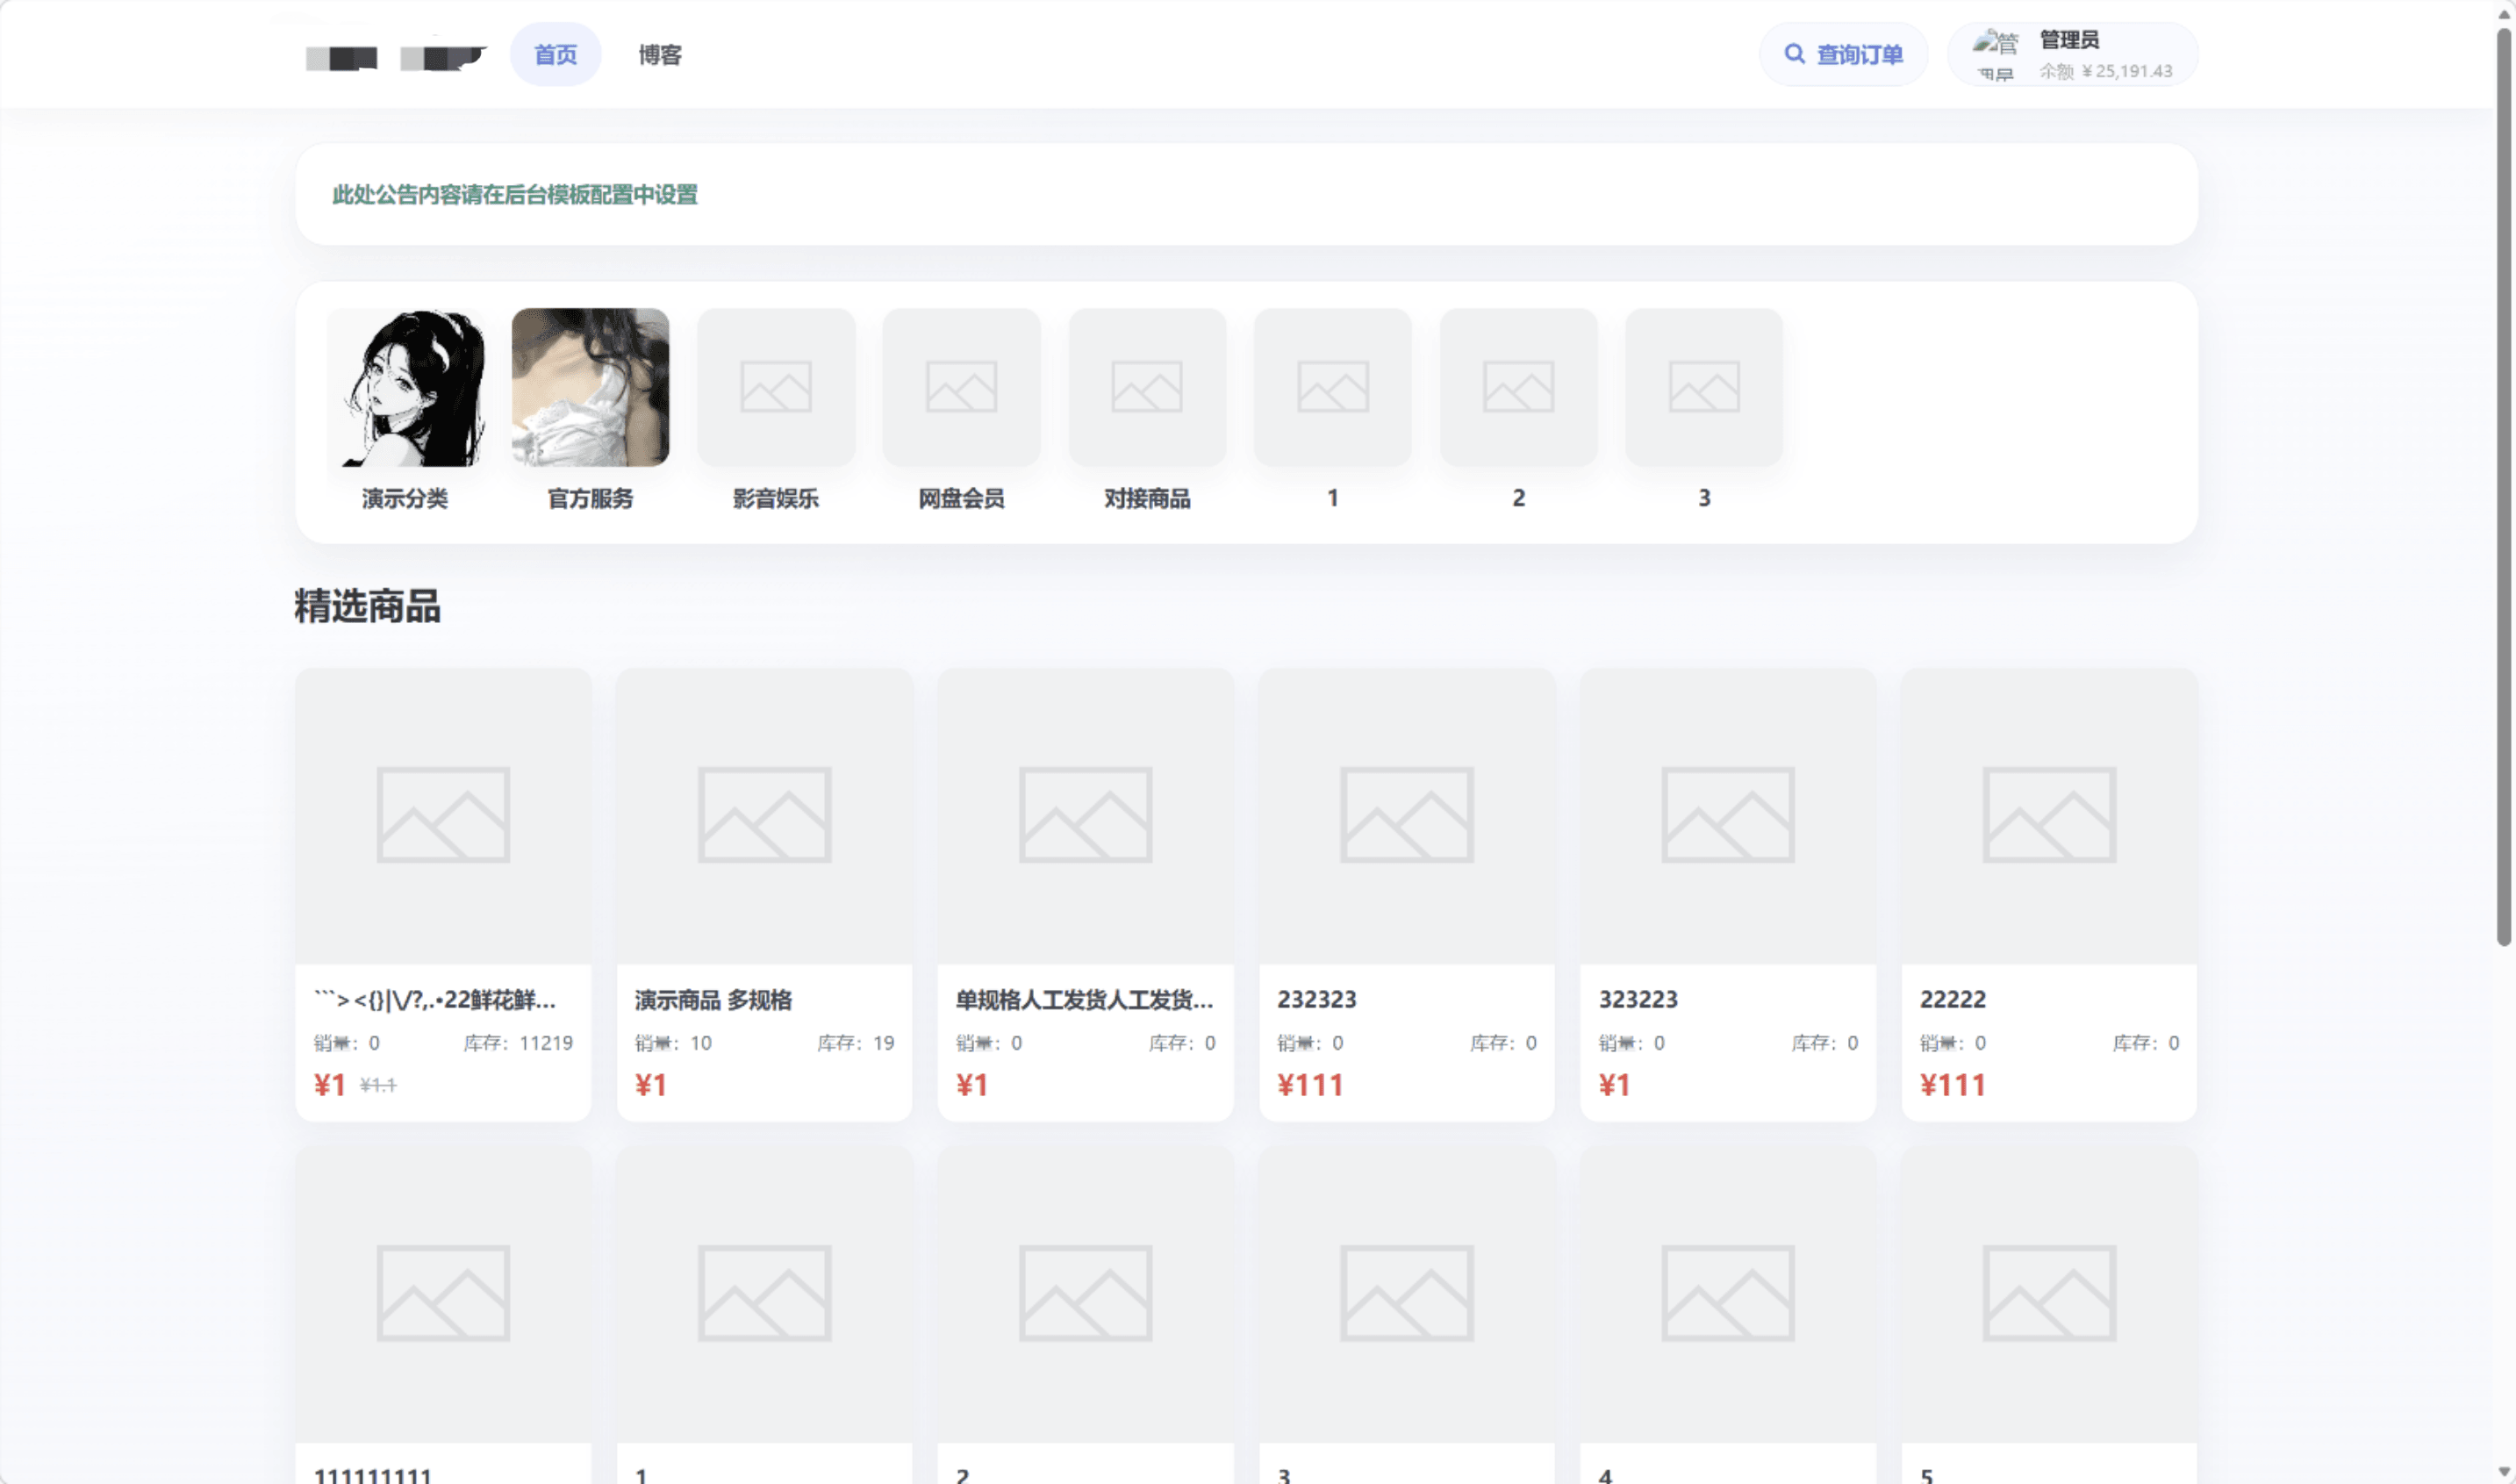View the product image for 323223
2516x1484 pixels.
pyautogui.click(x=1728, y=815)
